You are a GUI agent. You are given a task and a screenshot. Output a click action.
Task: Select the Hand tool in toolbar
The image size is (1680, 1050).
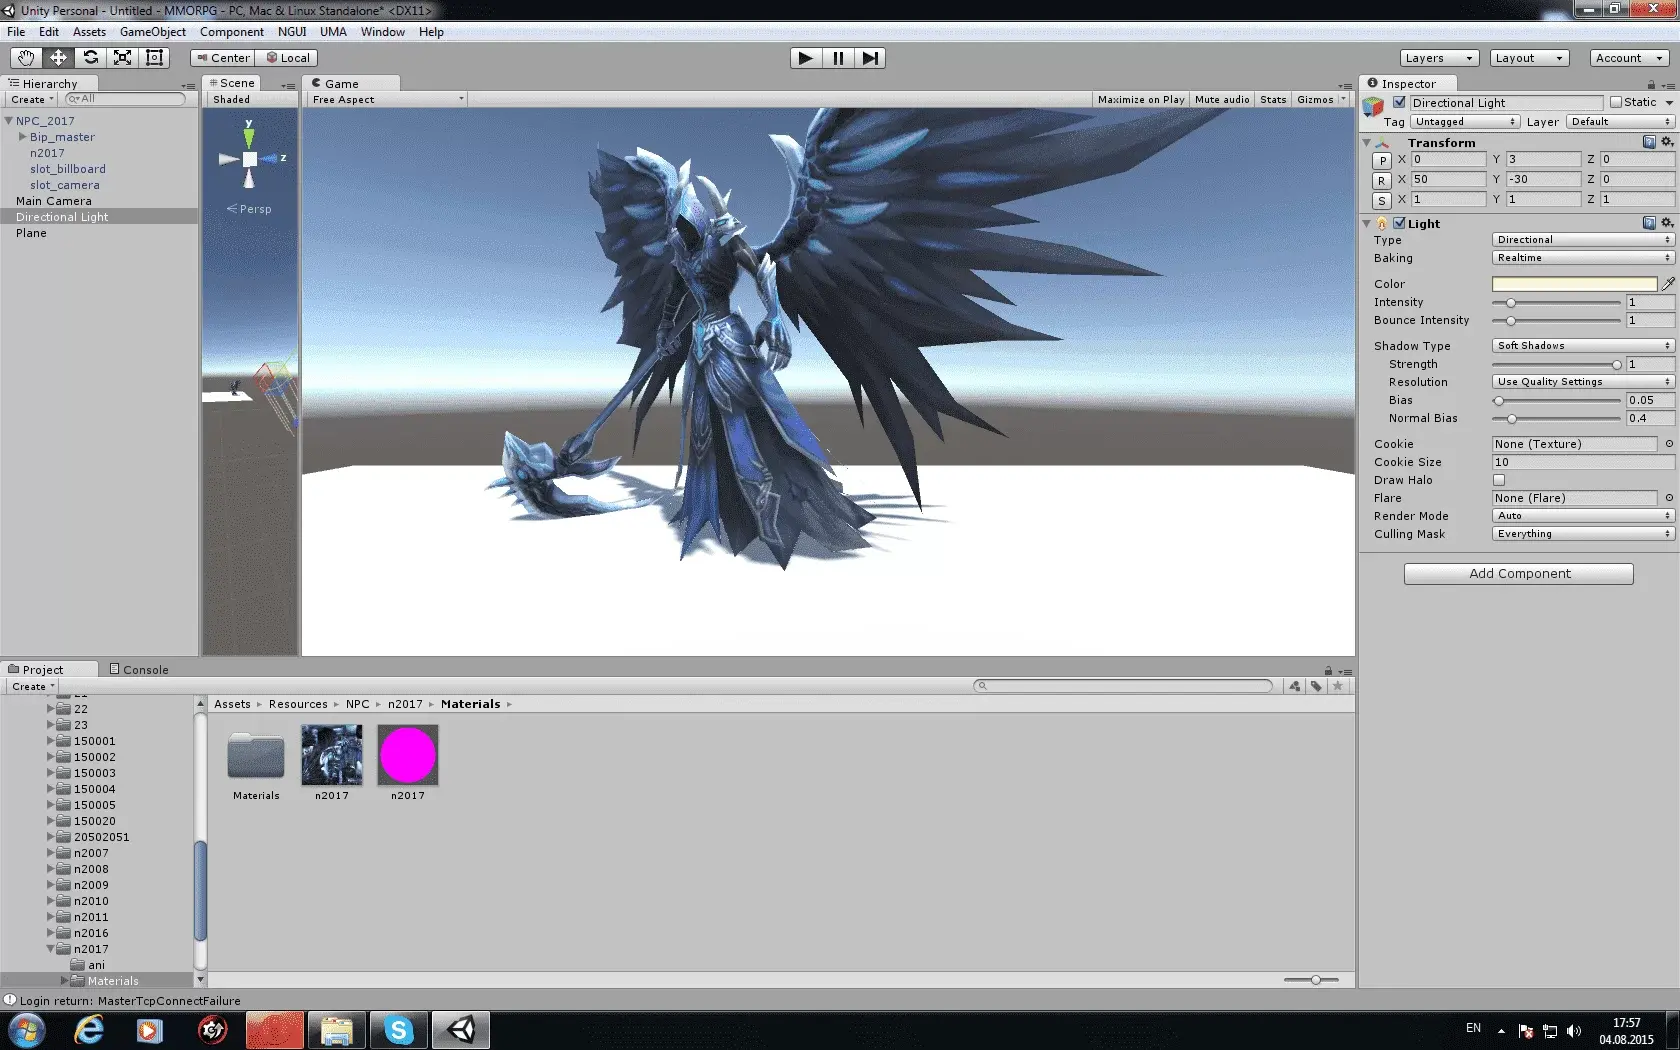(26, 58)
